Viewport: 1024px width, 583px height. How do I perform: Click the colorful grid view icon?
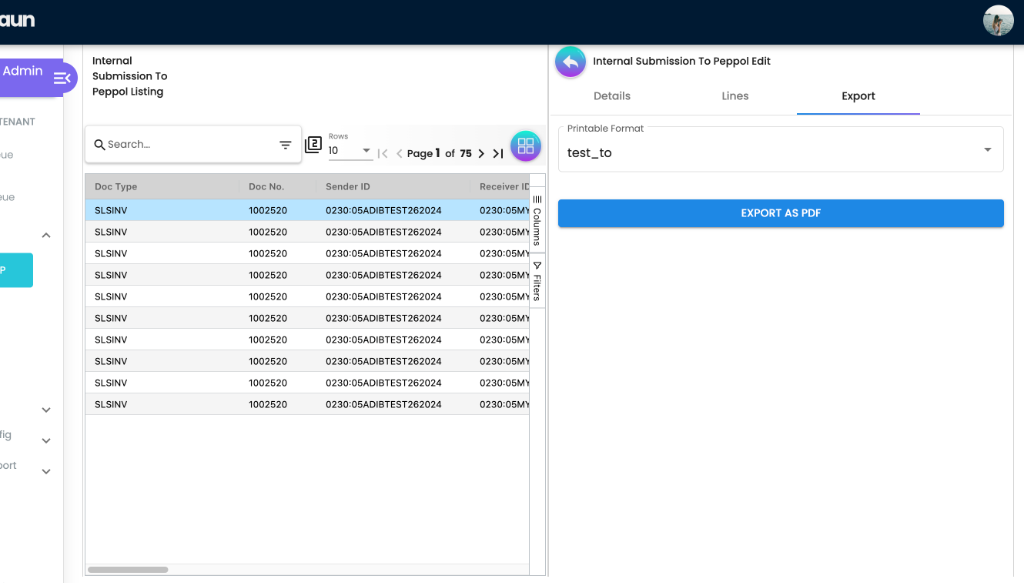coord(525,146)
